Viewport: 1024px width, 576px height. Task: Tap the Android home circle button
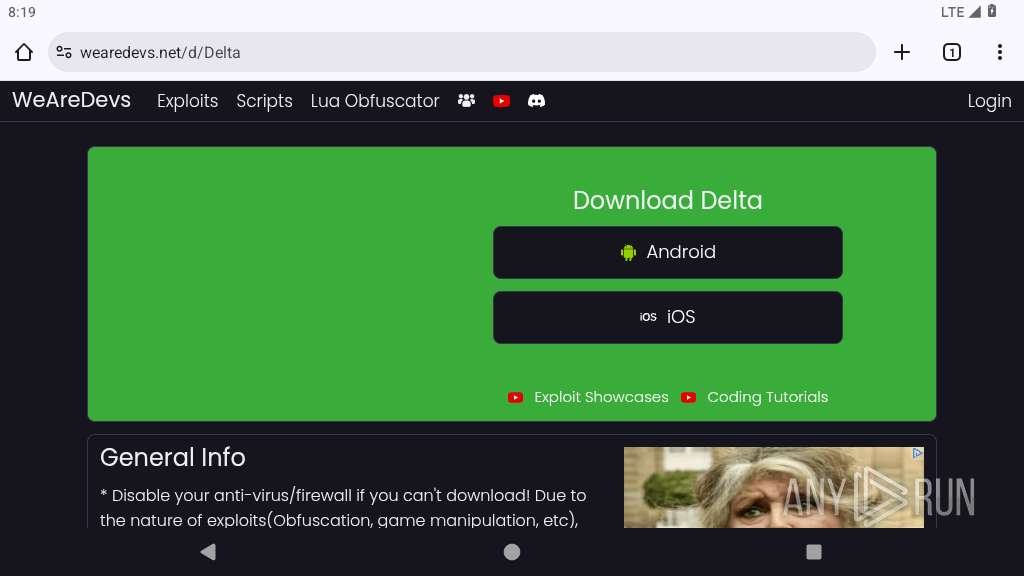(x=512, y=552)
